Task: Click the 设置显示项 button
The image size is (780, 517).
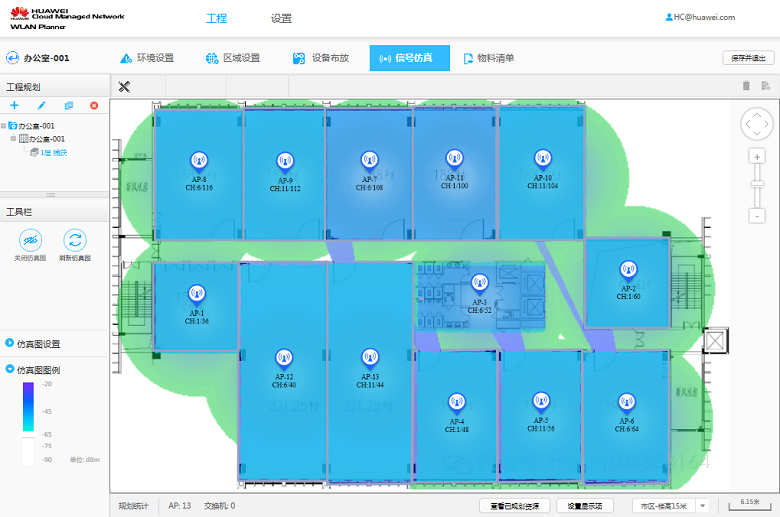Action: click(585, 506)
